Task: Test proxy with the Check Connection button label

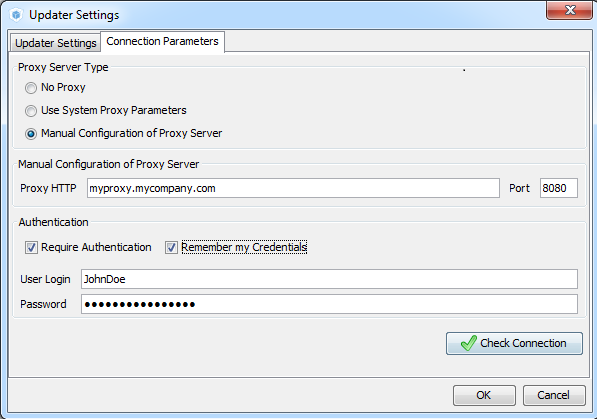Action: tap(523, 343)
